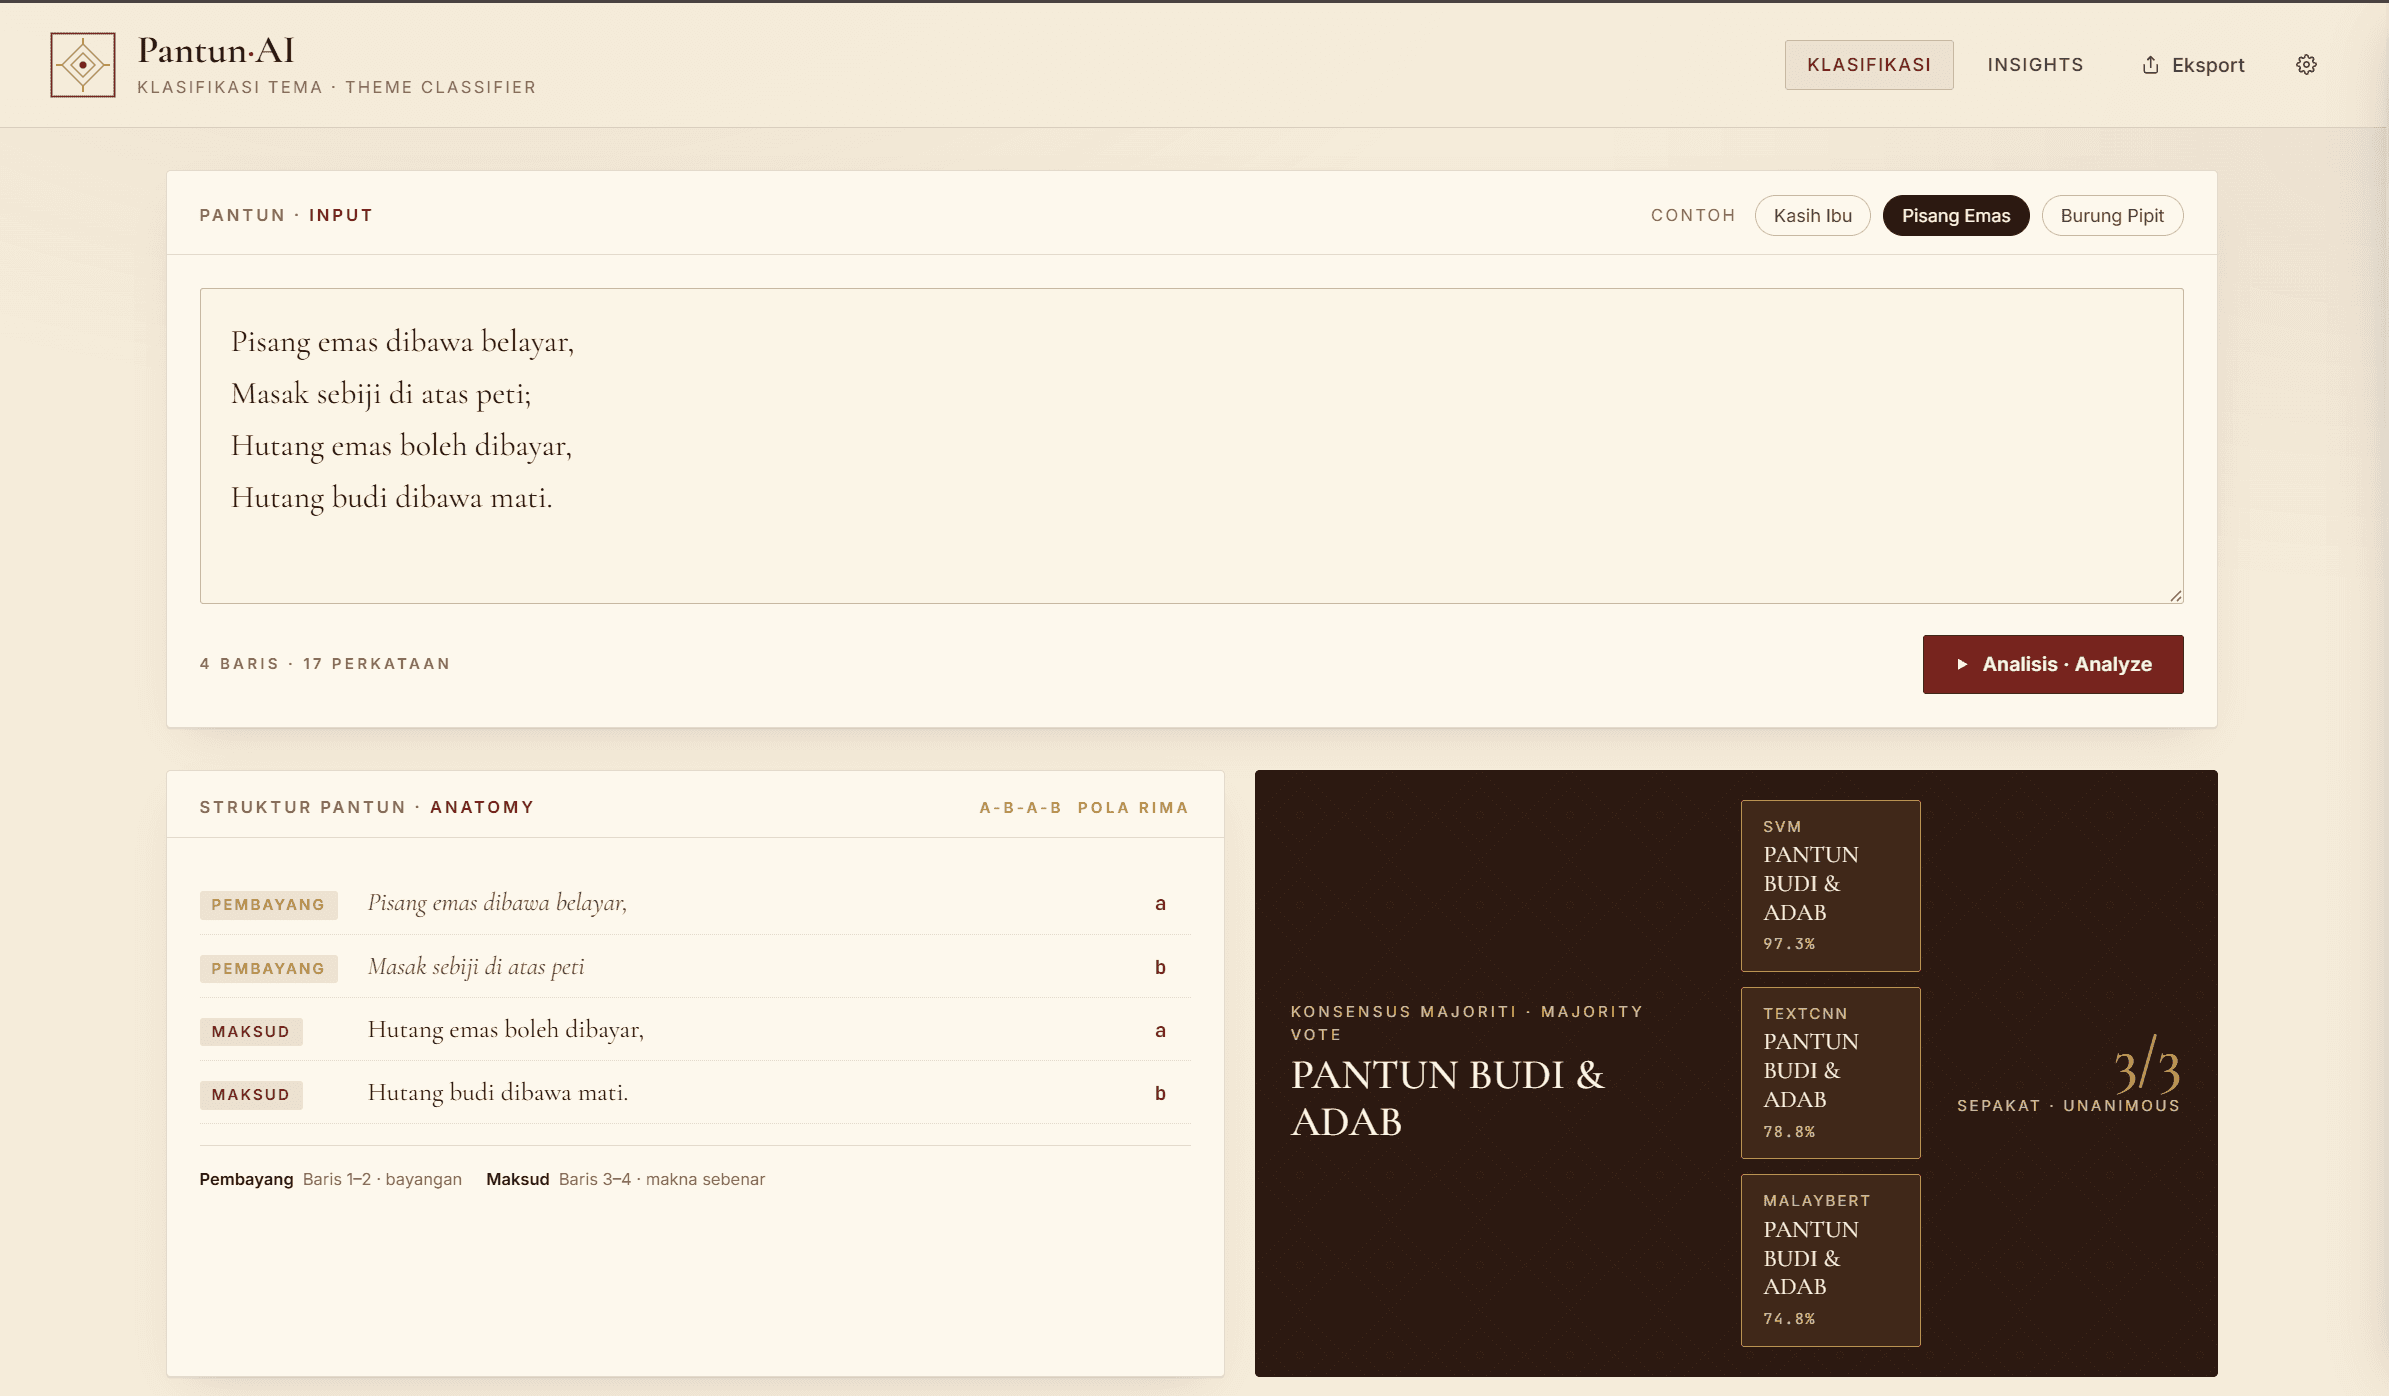Click the 'Pembayang Baris 1–2 · bayangan' legend
The image size is (2389, 1396).
click(330, 1180)
